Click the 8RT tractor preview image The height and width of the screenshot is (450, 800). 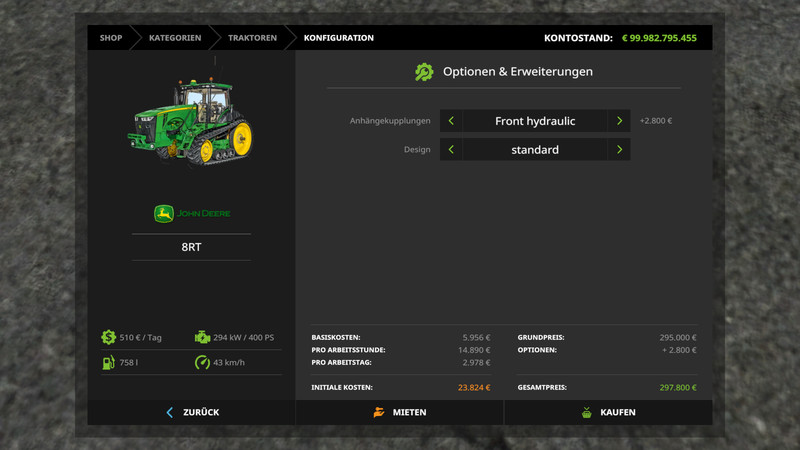pyautogui.click(x=188, y=122)
